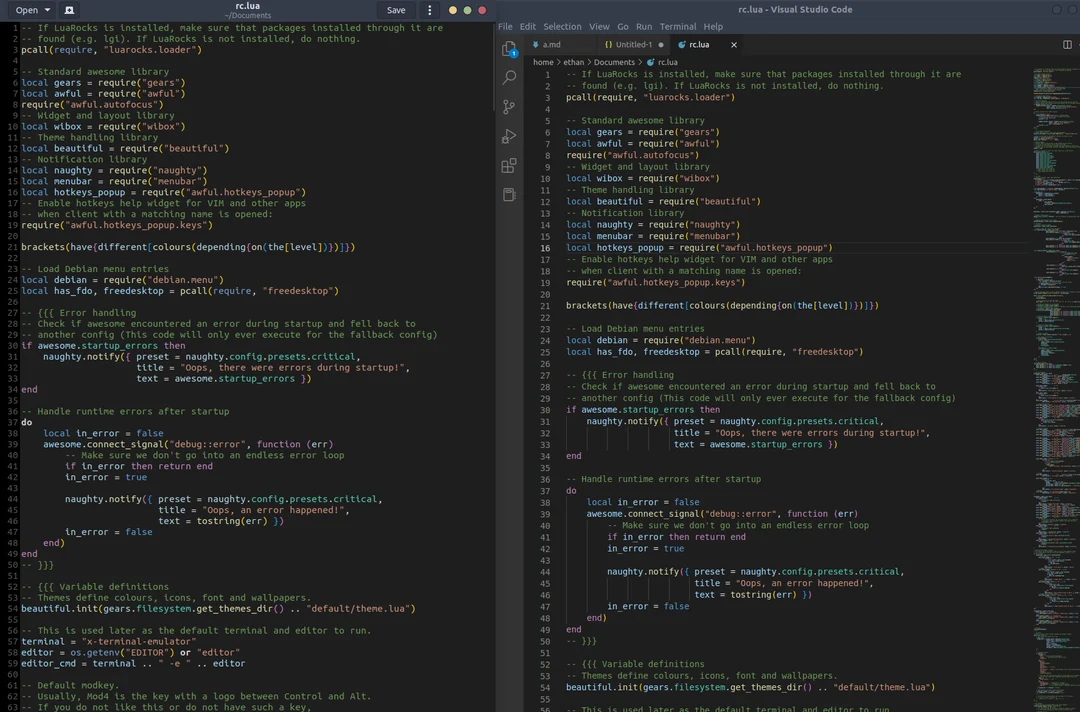
Task: Click the Documents breadcrumb in VS Code
Action: click(611, 62)
